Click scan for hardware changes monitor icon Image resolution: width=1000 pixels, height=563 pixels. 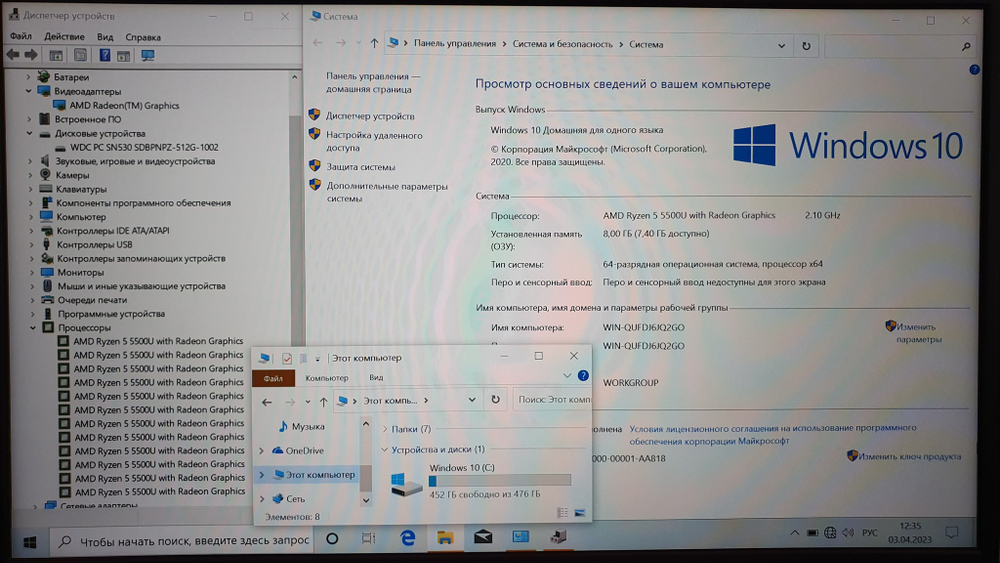(148, 55)
